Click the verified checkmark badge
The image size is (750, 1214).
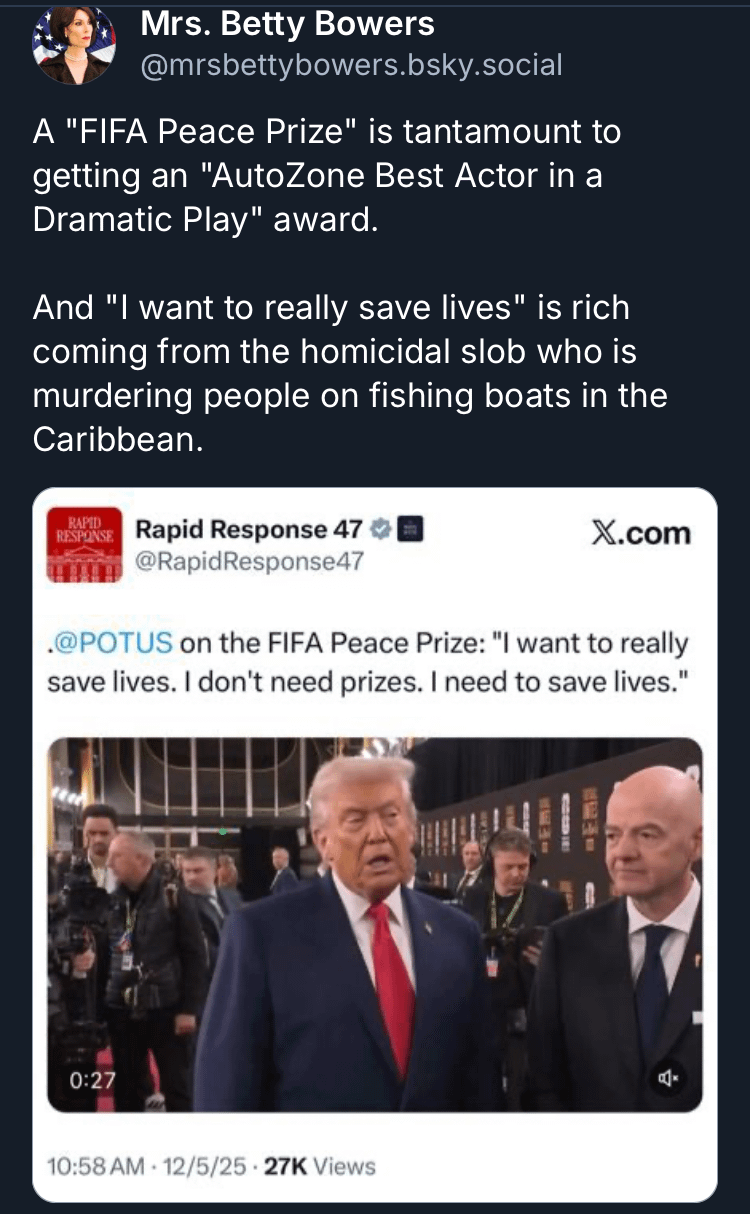pyautogui.click(x=379, y=530)
